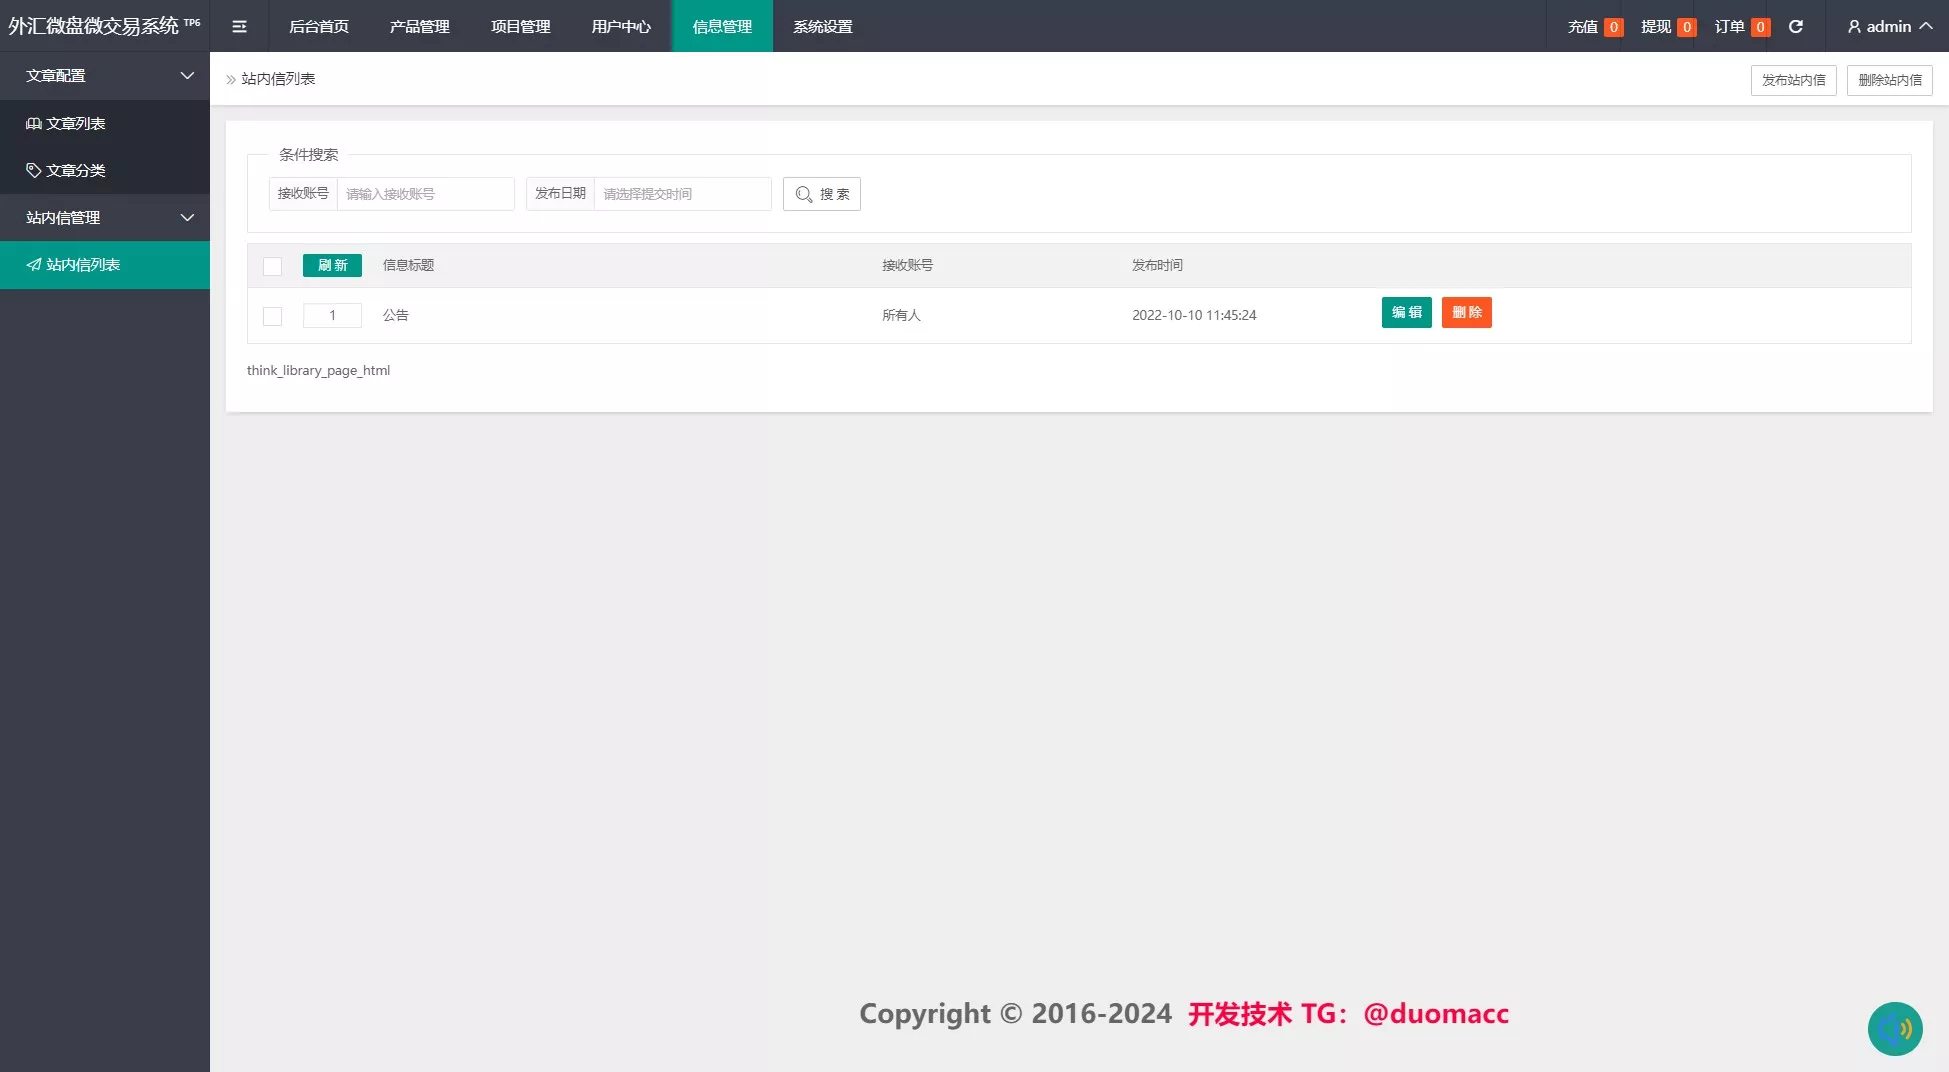Toggle the select-all checkbox in table header
The image size is (1949, 1072).
[272, 266]
